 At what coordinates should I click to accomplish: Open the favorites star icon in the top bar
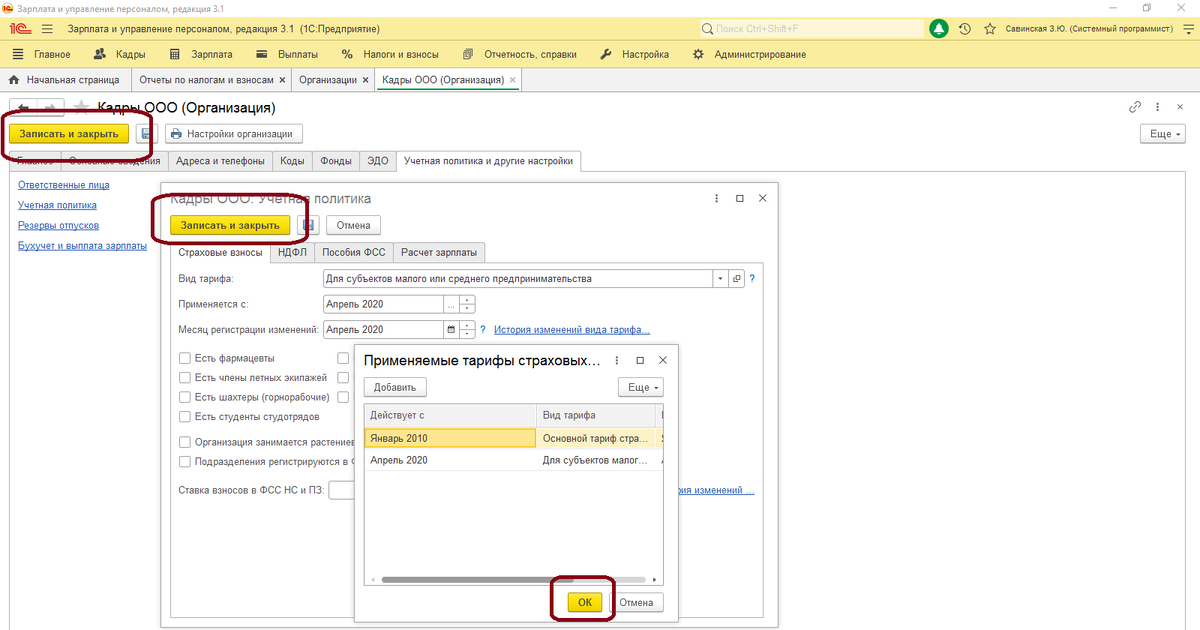point(990,29)
